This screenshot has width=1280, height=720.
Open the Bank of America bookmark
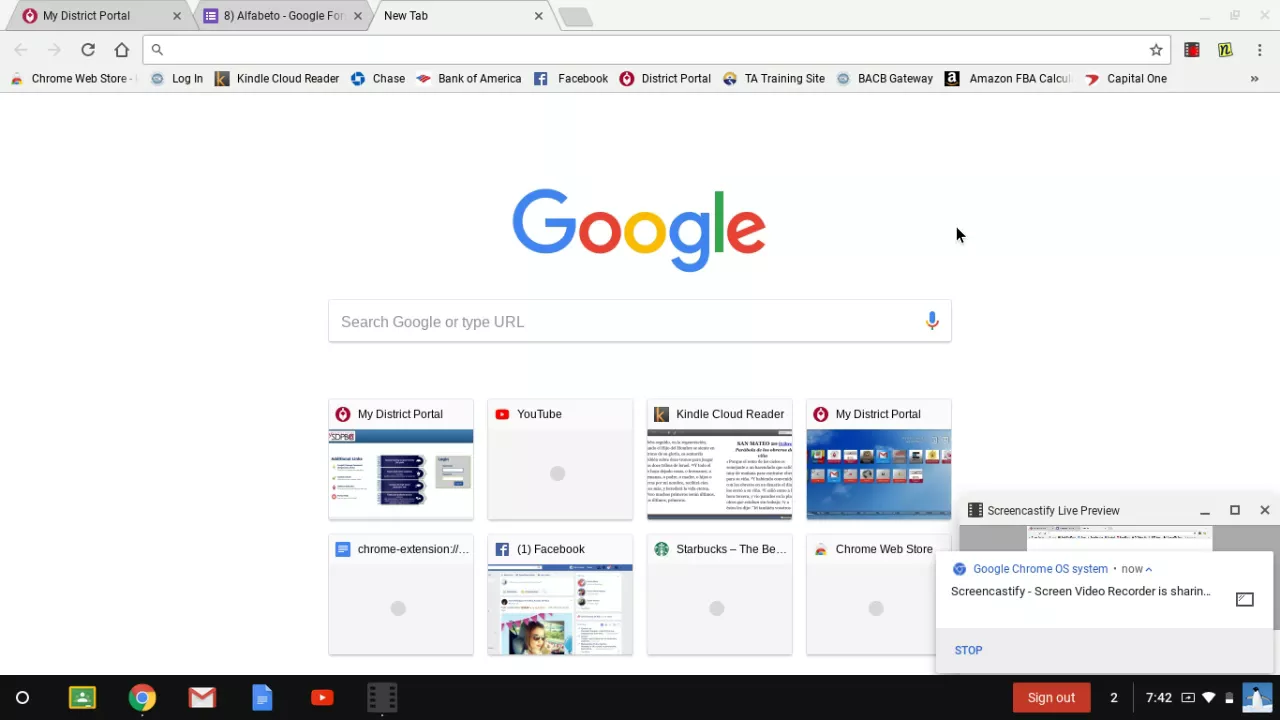469,78
